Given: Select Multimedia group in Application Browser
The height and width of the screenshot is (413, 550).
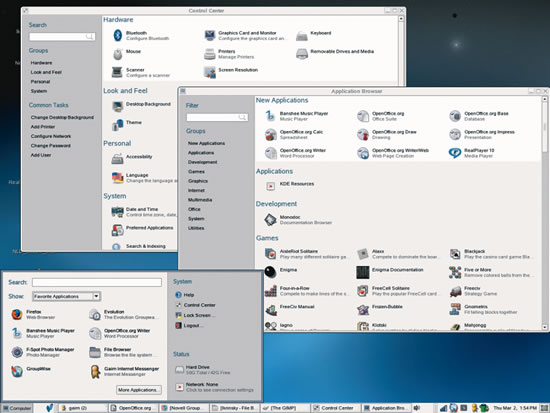Looking at the screenshot, I should 200,200.
